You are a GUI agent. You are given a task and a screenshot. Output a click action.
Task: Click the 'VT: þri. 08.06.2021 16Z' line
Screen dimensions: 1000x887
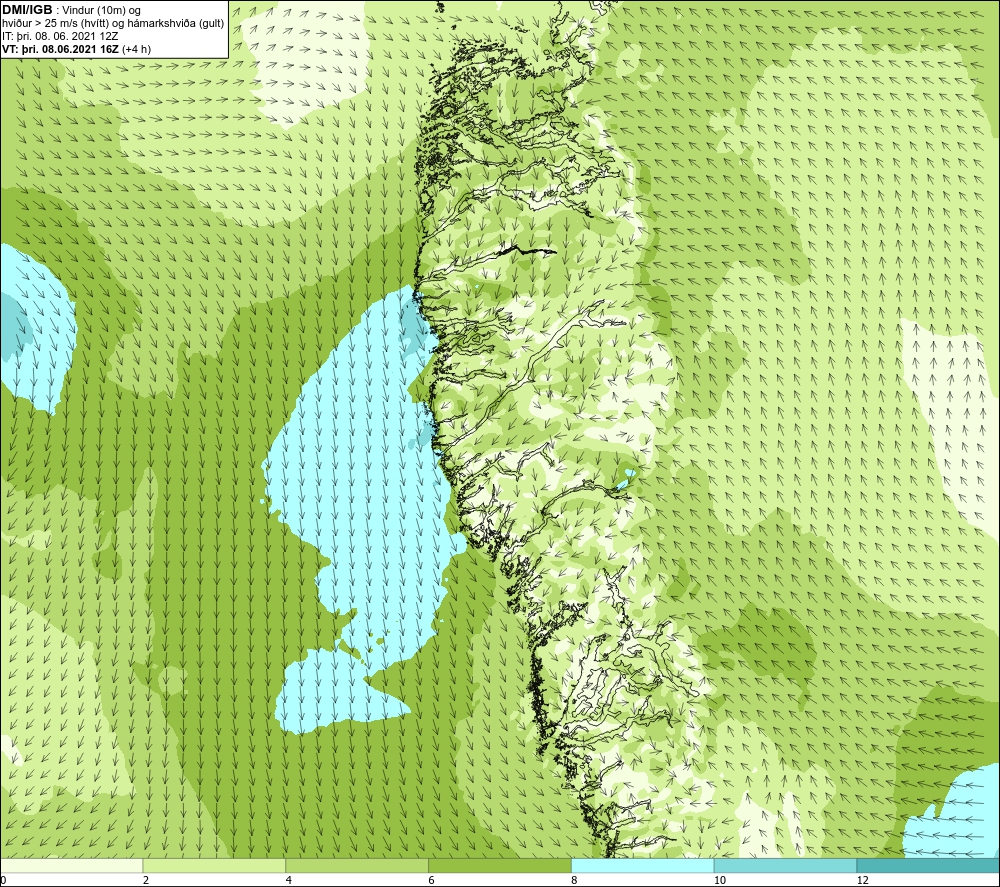77,49
